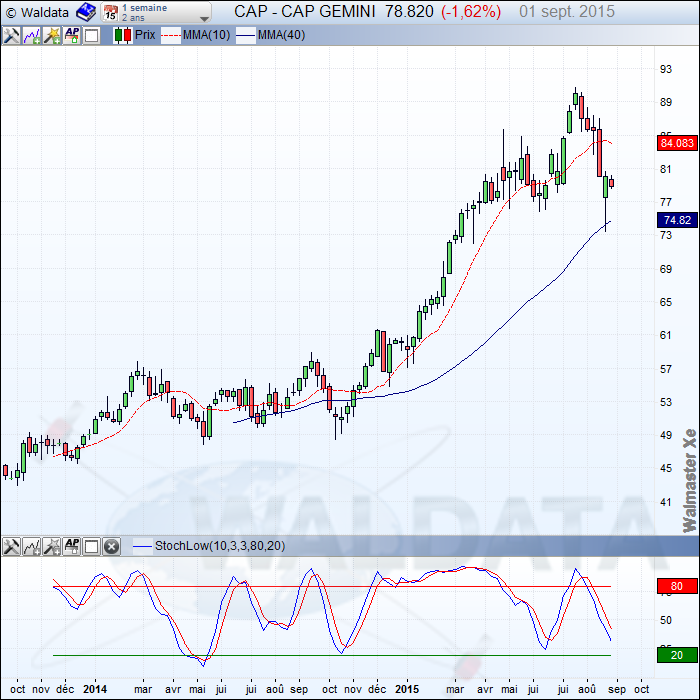Click the blue StochLow line swatch

[x=143, y=546]
